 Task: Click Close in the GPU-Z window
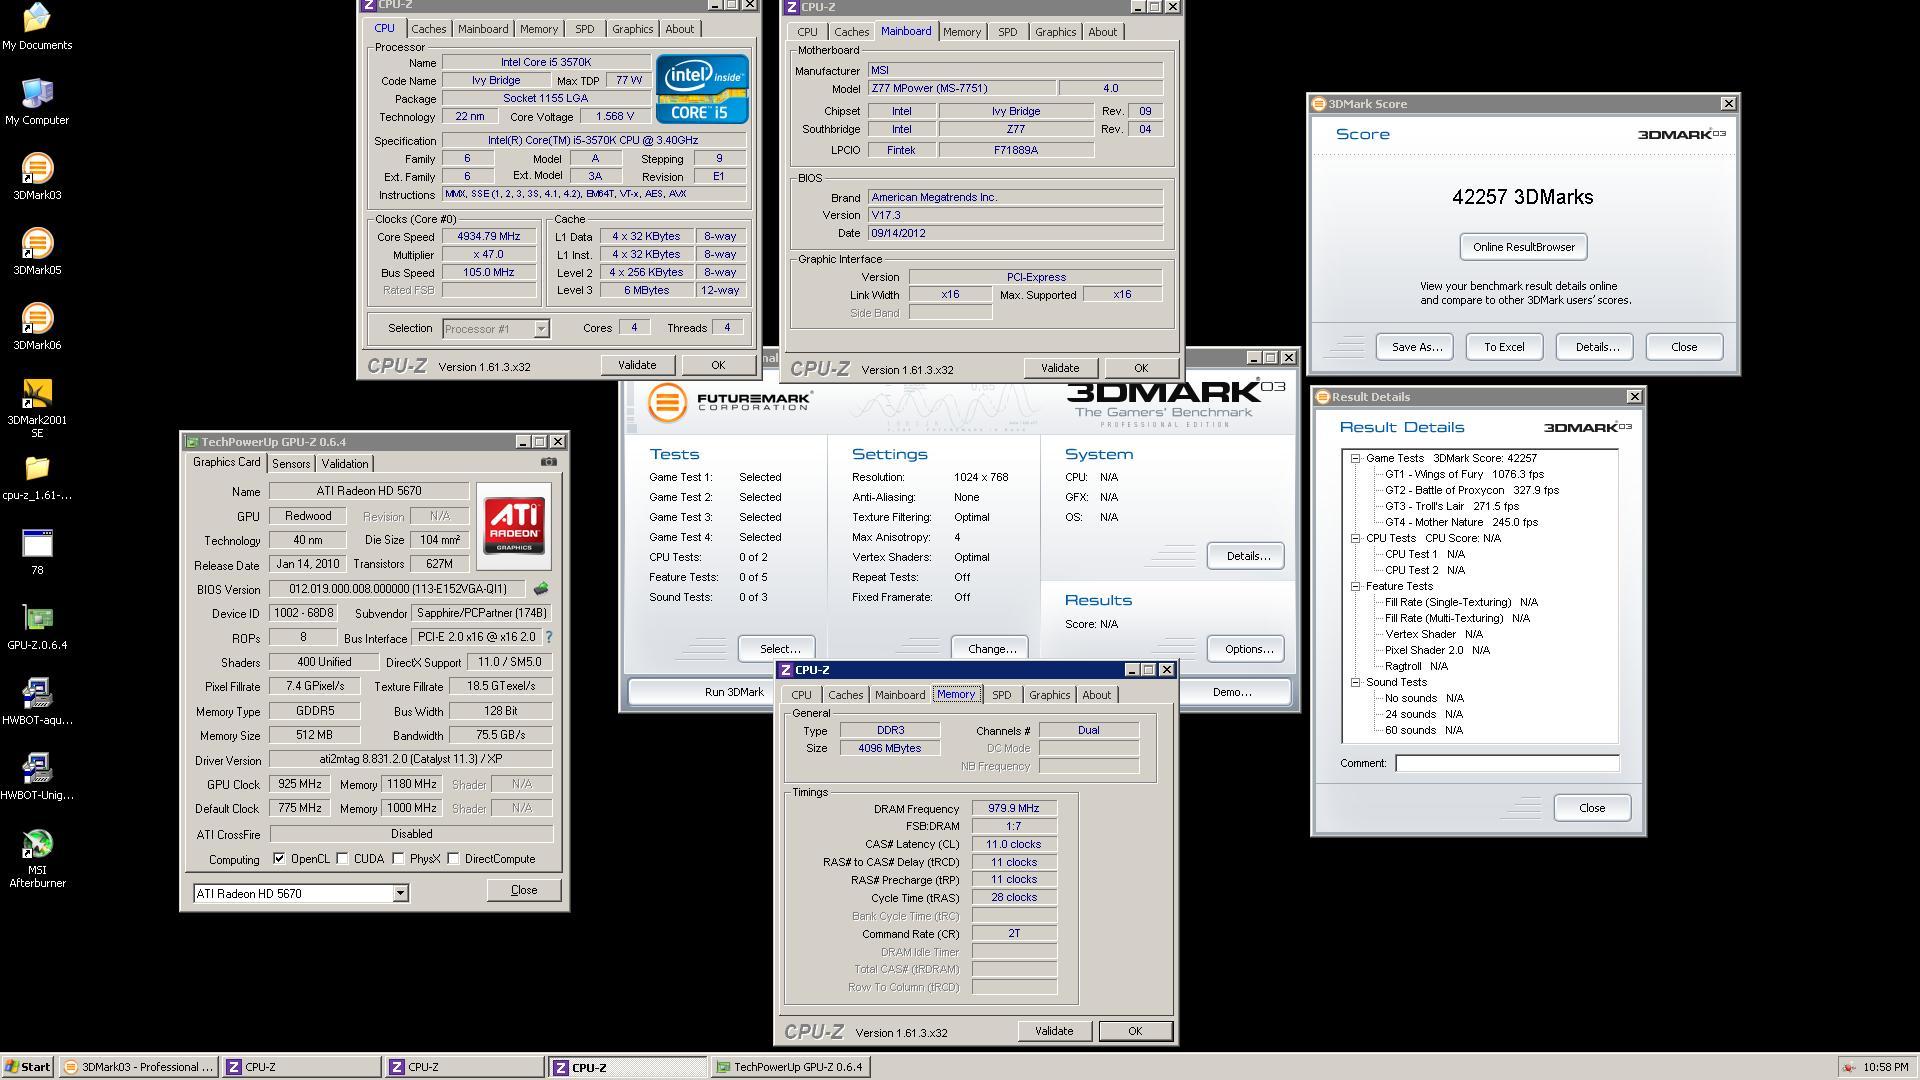(523, 890)
